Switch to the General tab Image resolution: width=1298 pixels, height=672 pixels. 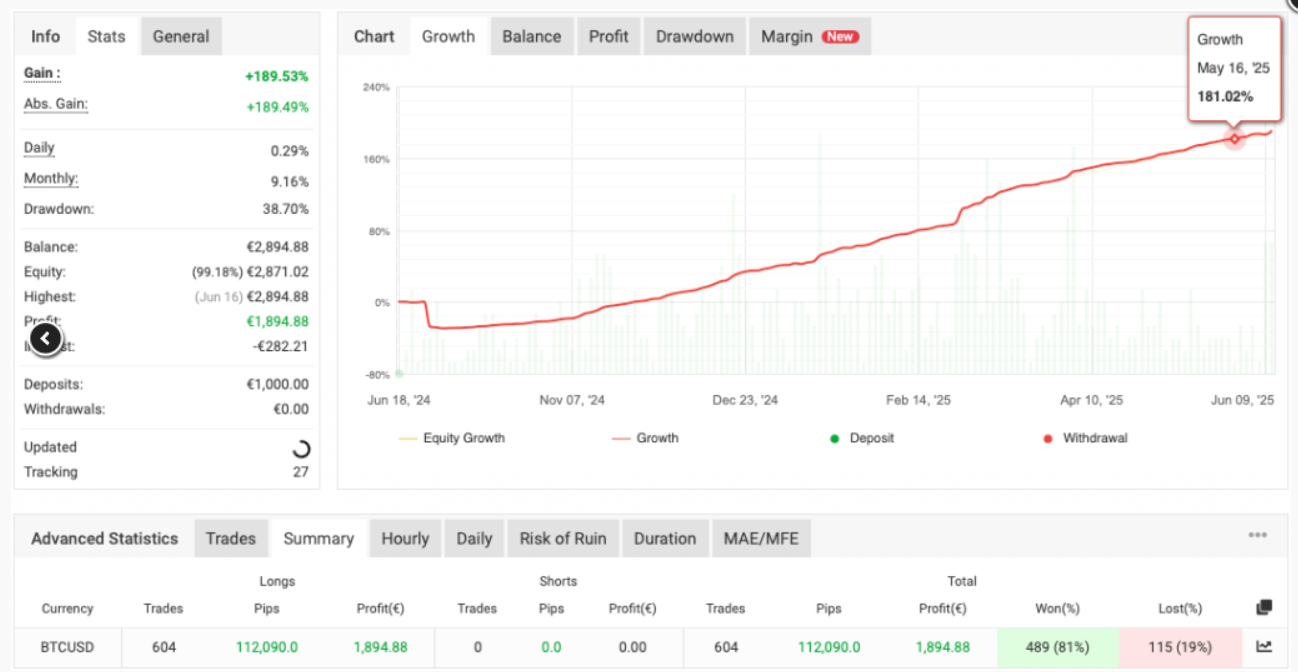pyautogui.click(x=181, y=37)
